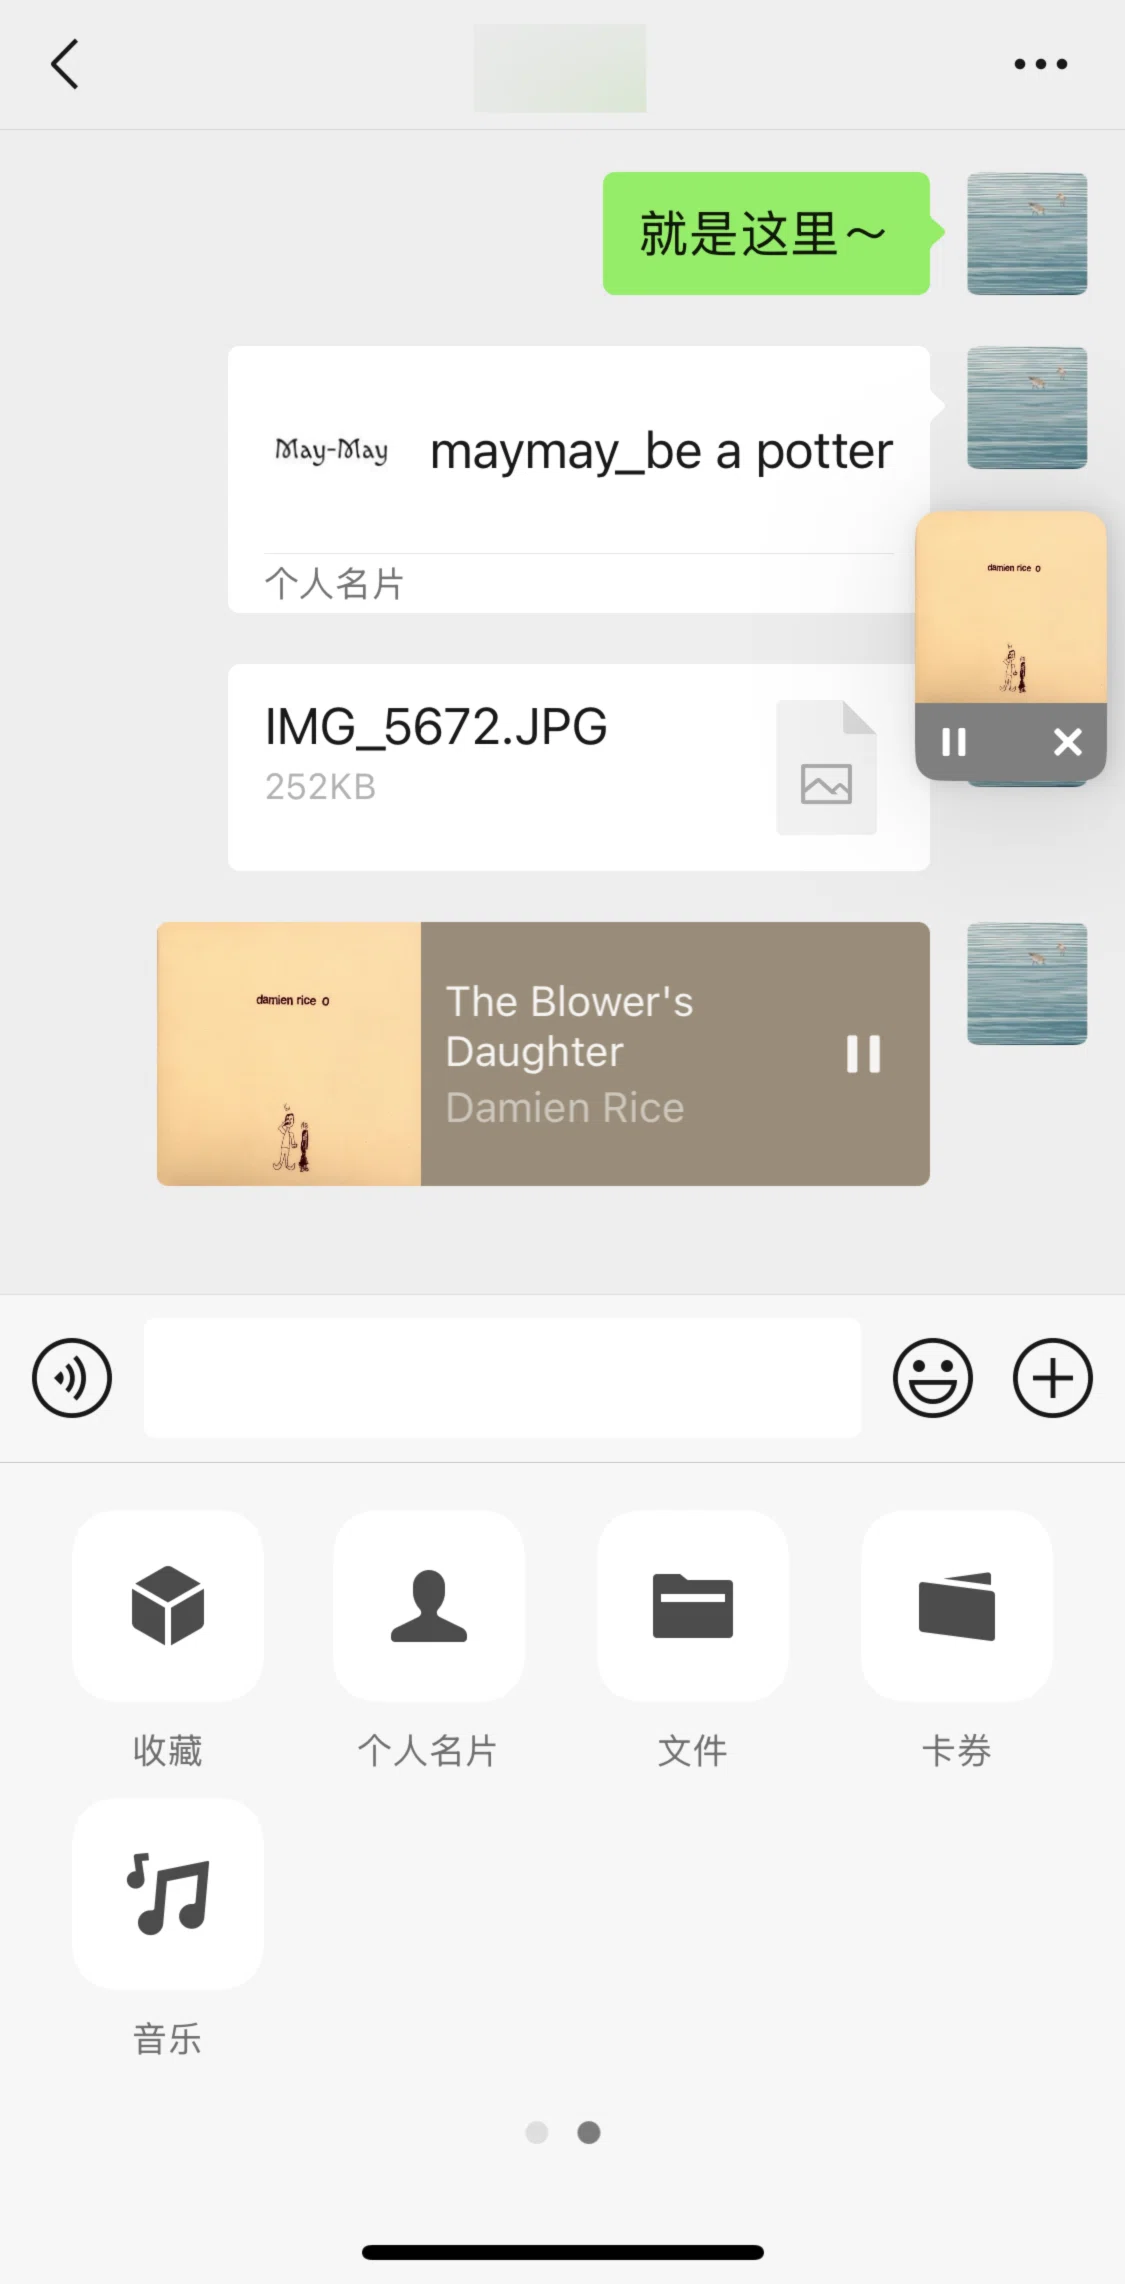Viewport: 1125px width, 2284px height.
Task: Tap The Blower's Daughter song title
Action: 569,1026
